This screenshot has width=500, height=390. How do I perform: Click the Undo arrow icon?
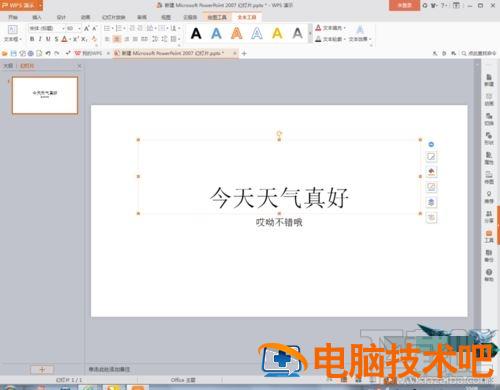[48, 53]
